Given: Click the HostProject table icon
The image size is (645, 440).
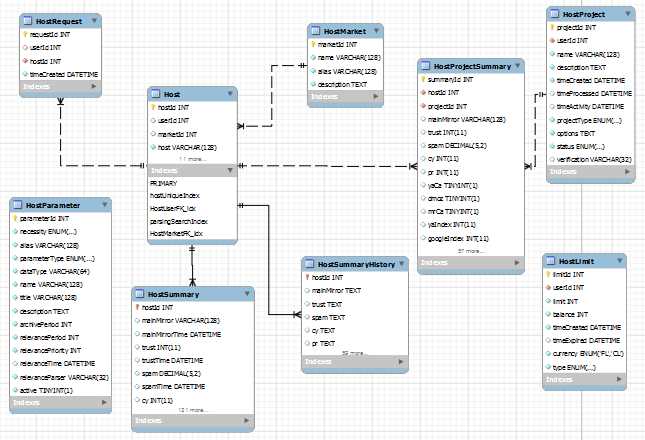Looking at the screenshot, I should click(555, 14).
